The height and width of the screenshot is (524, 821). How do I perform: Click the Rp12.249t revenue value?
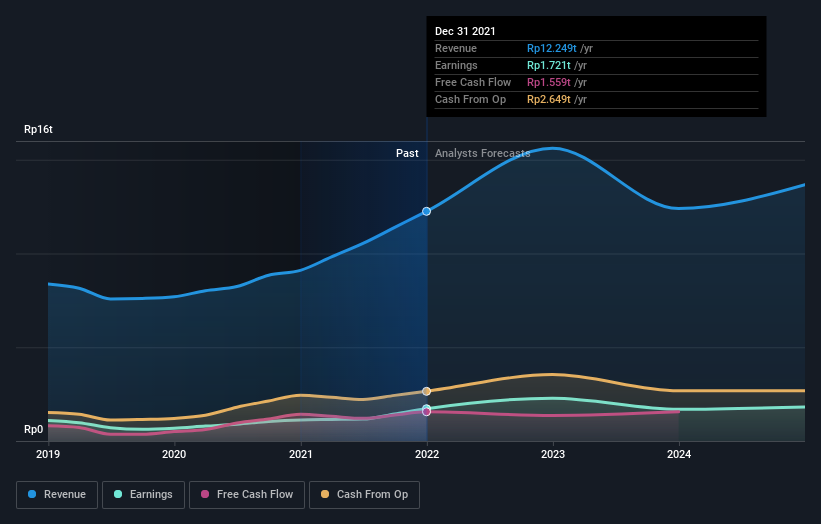click(x=551, y=48)
